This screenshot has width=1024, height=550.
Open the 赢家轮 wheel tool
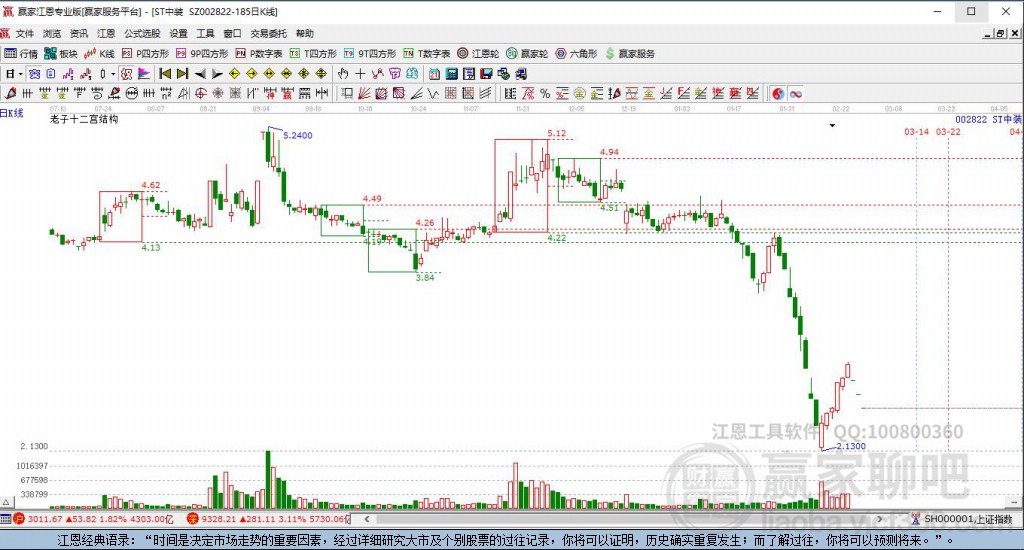[x=527, y=54]
